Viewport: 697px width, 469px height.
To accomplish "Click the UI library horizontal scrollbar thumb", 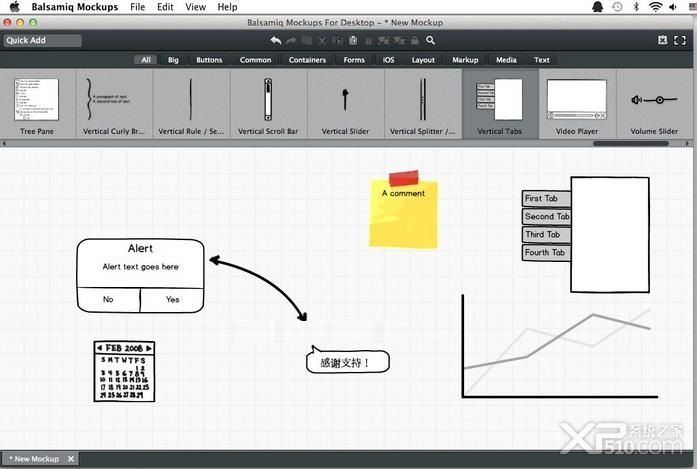I will (x=631, y=144).
